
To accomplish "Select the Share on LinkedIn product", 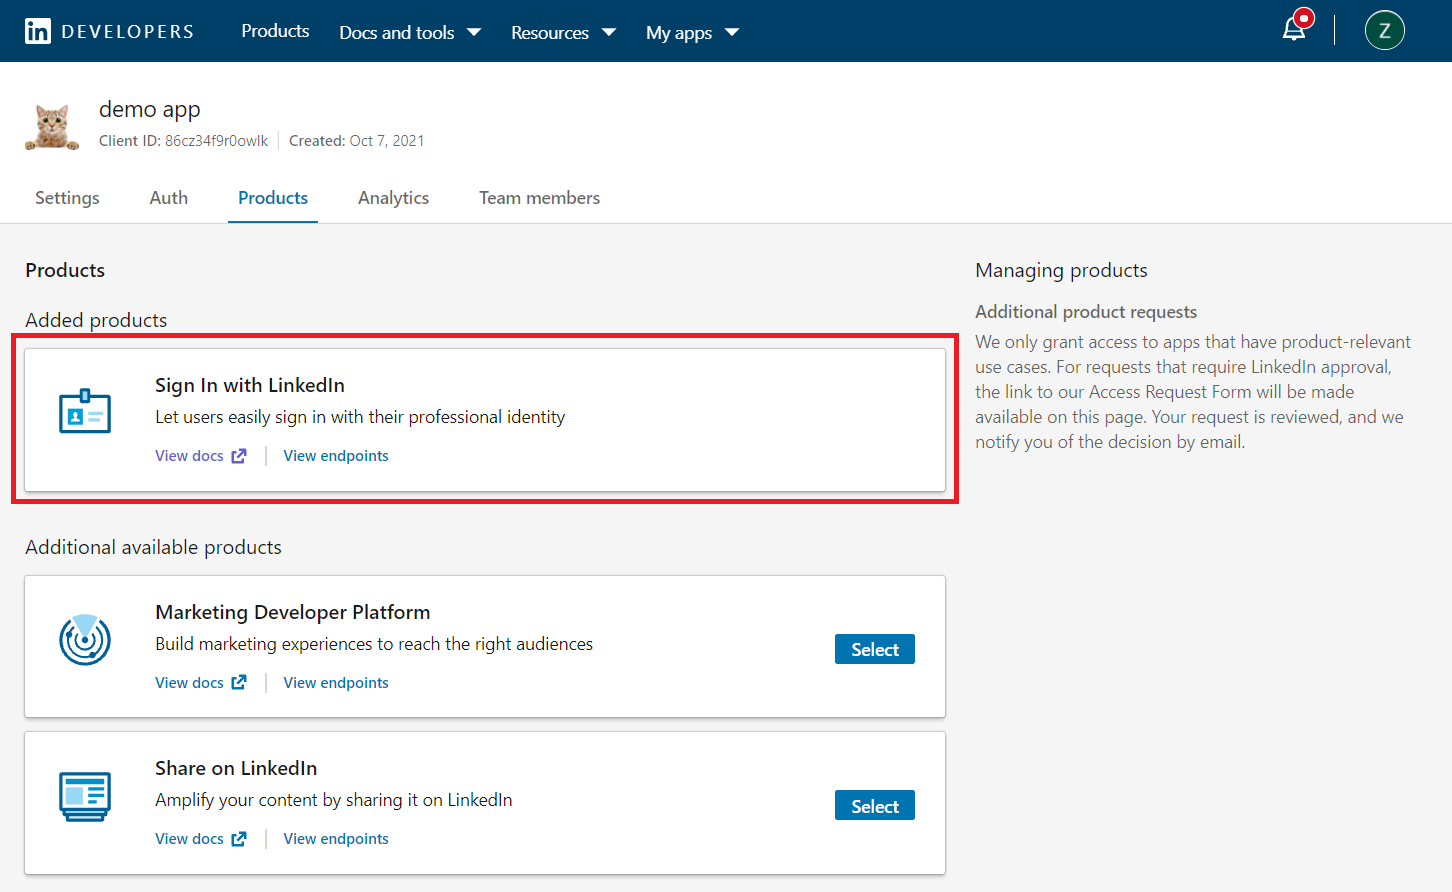I will [874, 806].
